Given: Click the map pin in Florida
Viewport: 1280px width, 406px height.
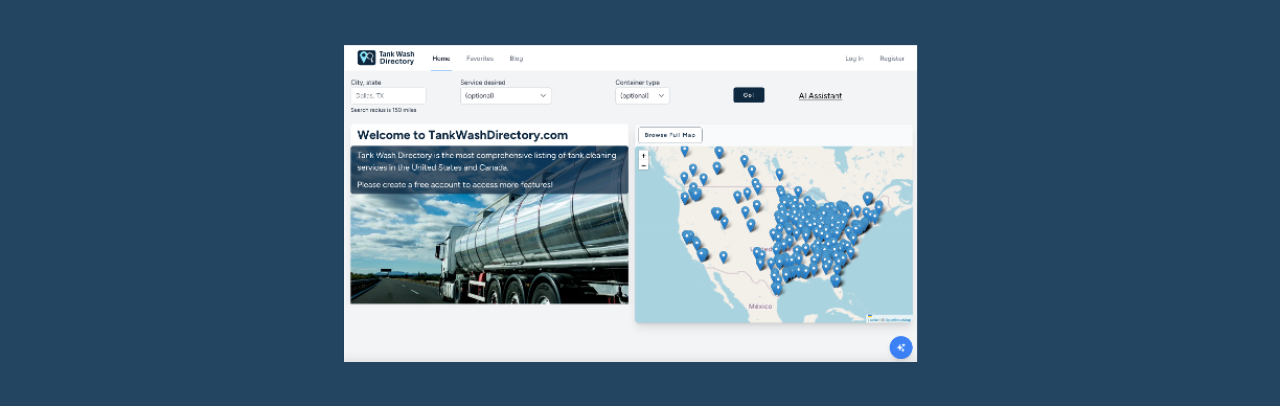Looking at the screenshot, I should tap(836, 280).
